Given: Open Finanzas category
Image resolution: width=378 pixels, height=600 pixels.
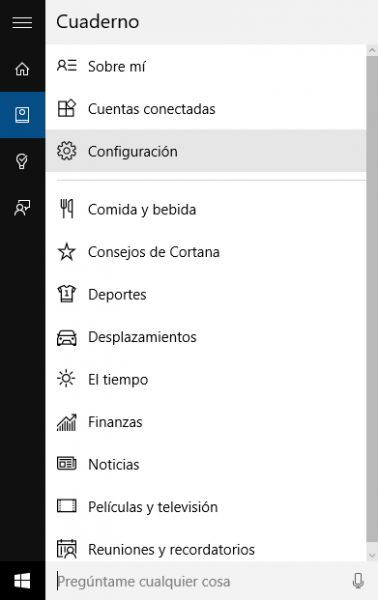Looking at the screenshot, I should point(206,422).
